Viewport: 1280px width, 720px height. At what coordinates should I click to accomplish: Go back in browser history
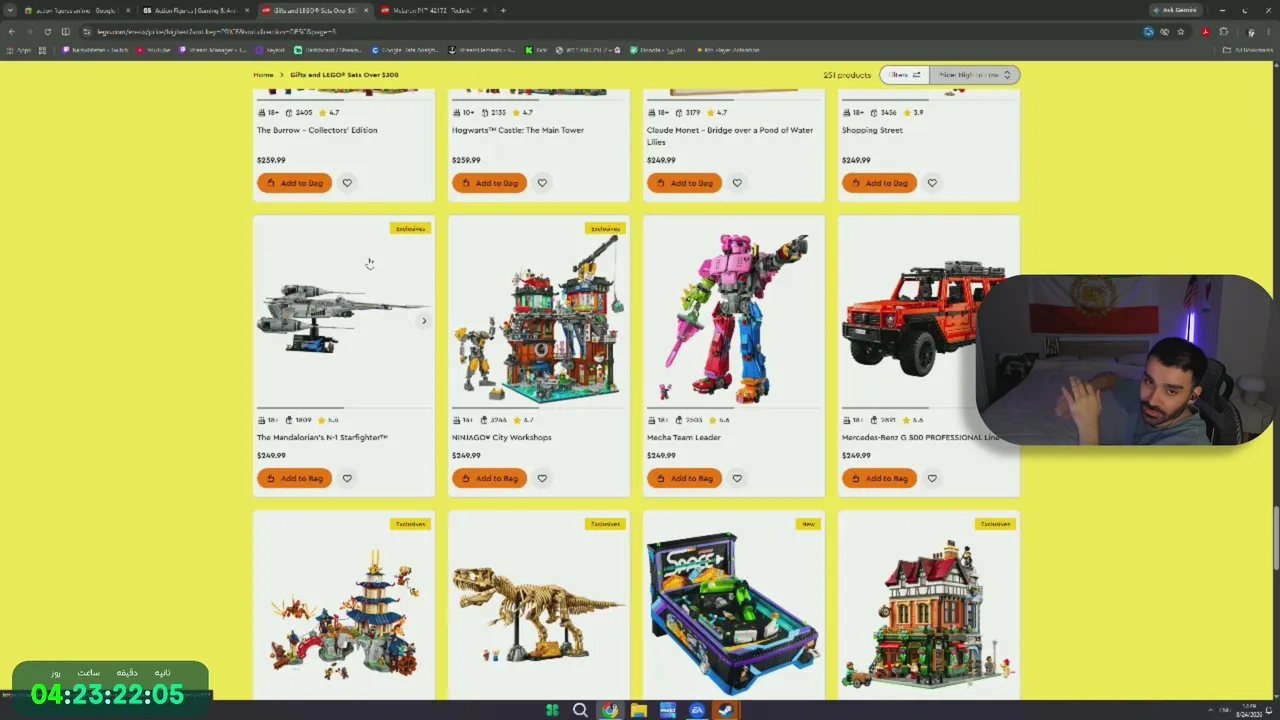click(11, 31)
